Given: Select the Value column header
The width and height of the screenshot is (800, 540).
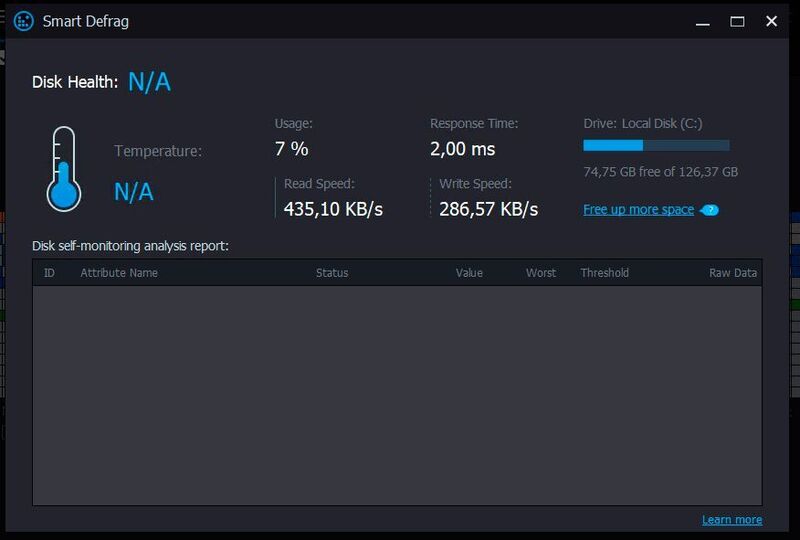Looking at the screenshot, I should tap(469, 273).
